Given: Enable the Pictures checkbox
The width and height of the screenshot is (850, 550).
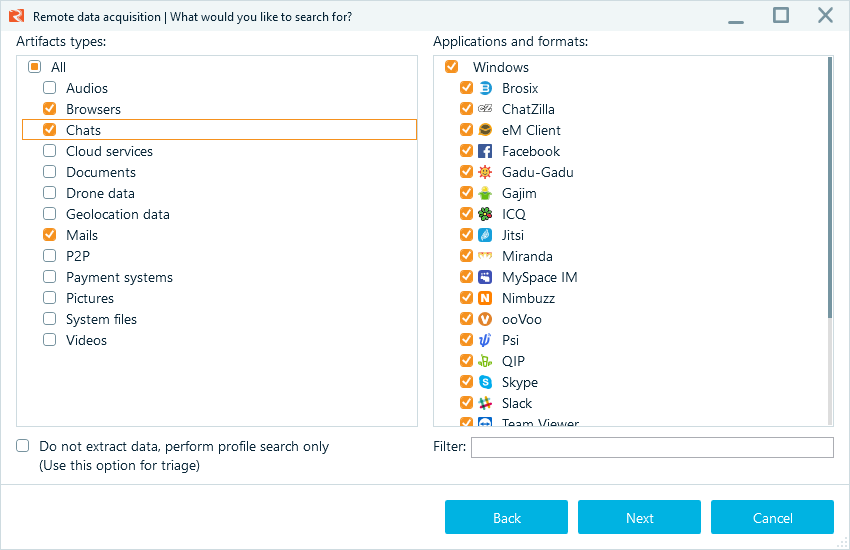Looking at the screenshot, I should (49, 297).
